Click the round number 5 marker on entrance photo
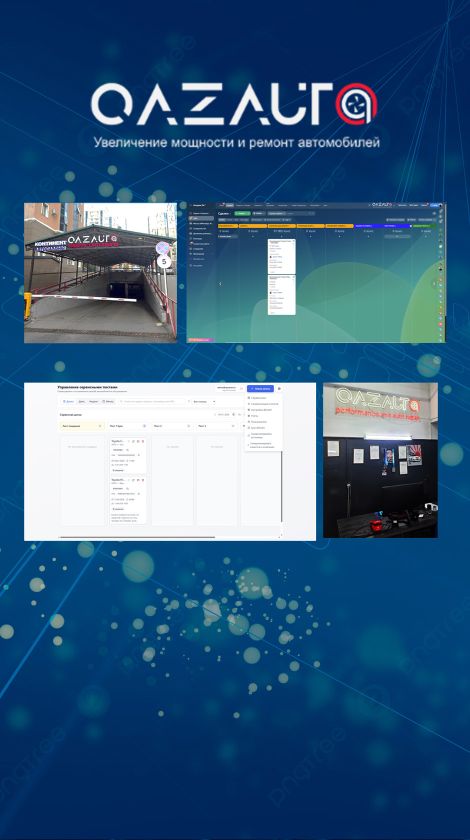This screenshot has width=470, height=840. pyautogui.click(x=163, y=262)
